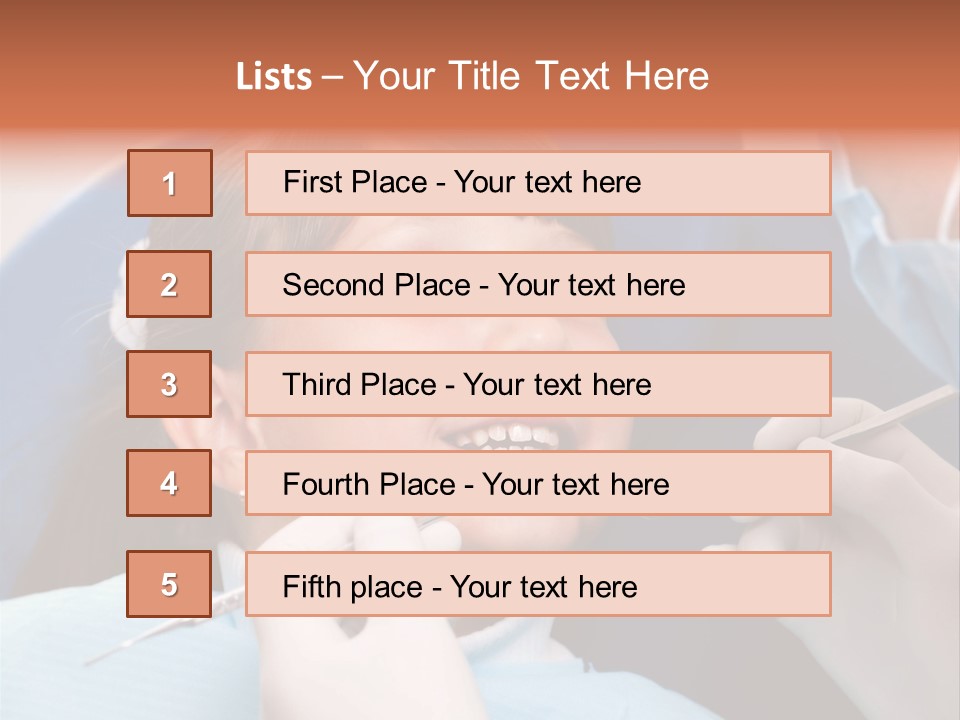Image resolution: width=960 pixels, height=720 pixels.
Task: Select the Third Place text bar
Action: point(538,384)
